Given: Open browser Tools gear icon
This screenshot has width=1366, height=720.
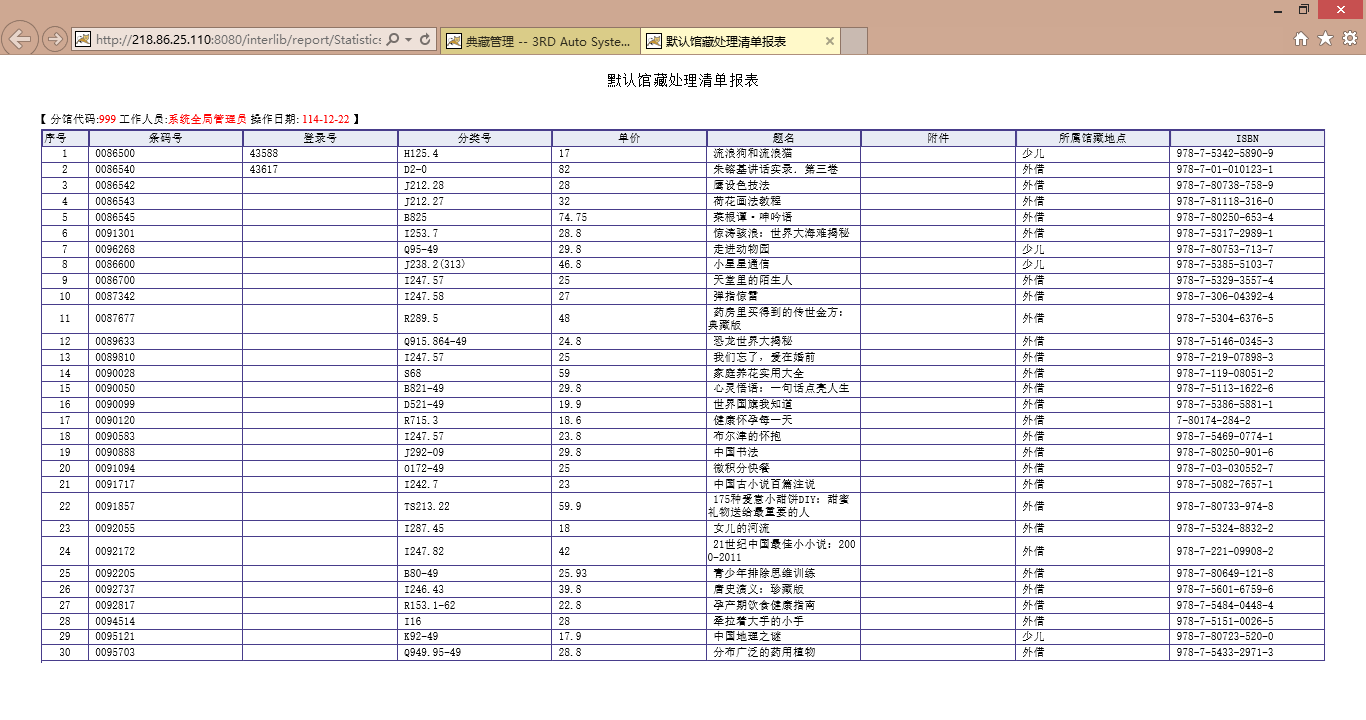Looking at the screenshot, I should 1349,39.
